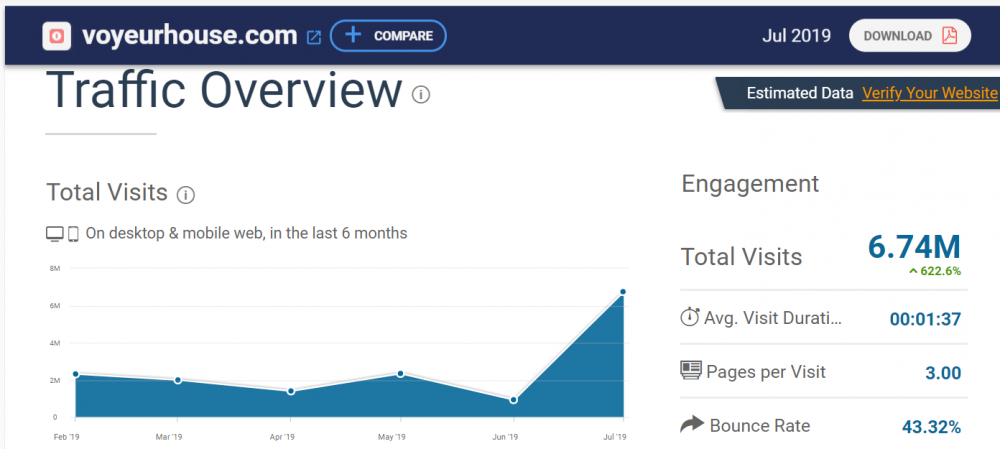Click the Total Visits info icon
The height and width of the screenshot is (449, 1000).
[186, 195]
